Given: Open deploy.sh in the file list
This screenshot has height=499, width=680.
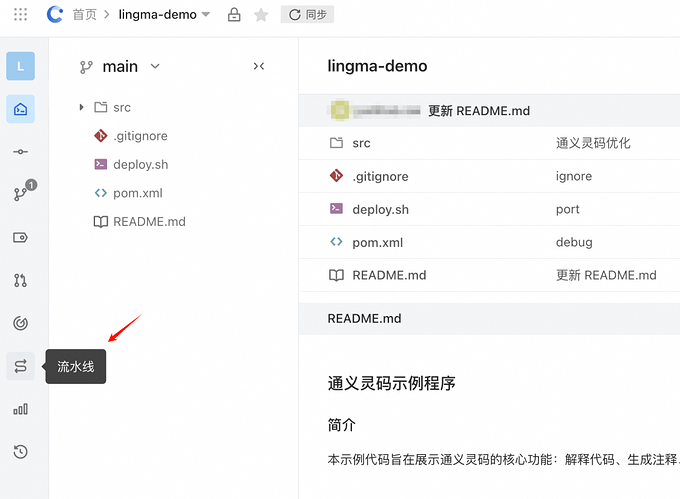Looking at the screenshot, I should pos(380,209).
